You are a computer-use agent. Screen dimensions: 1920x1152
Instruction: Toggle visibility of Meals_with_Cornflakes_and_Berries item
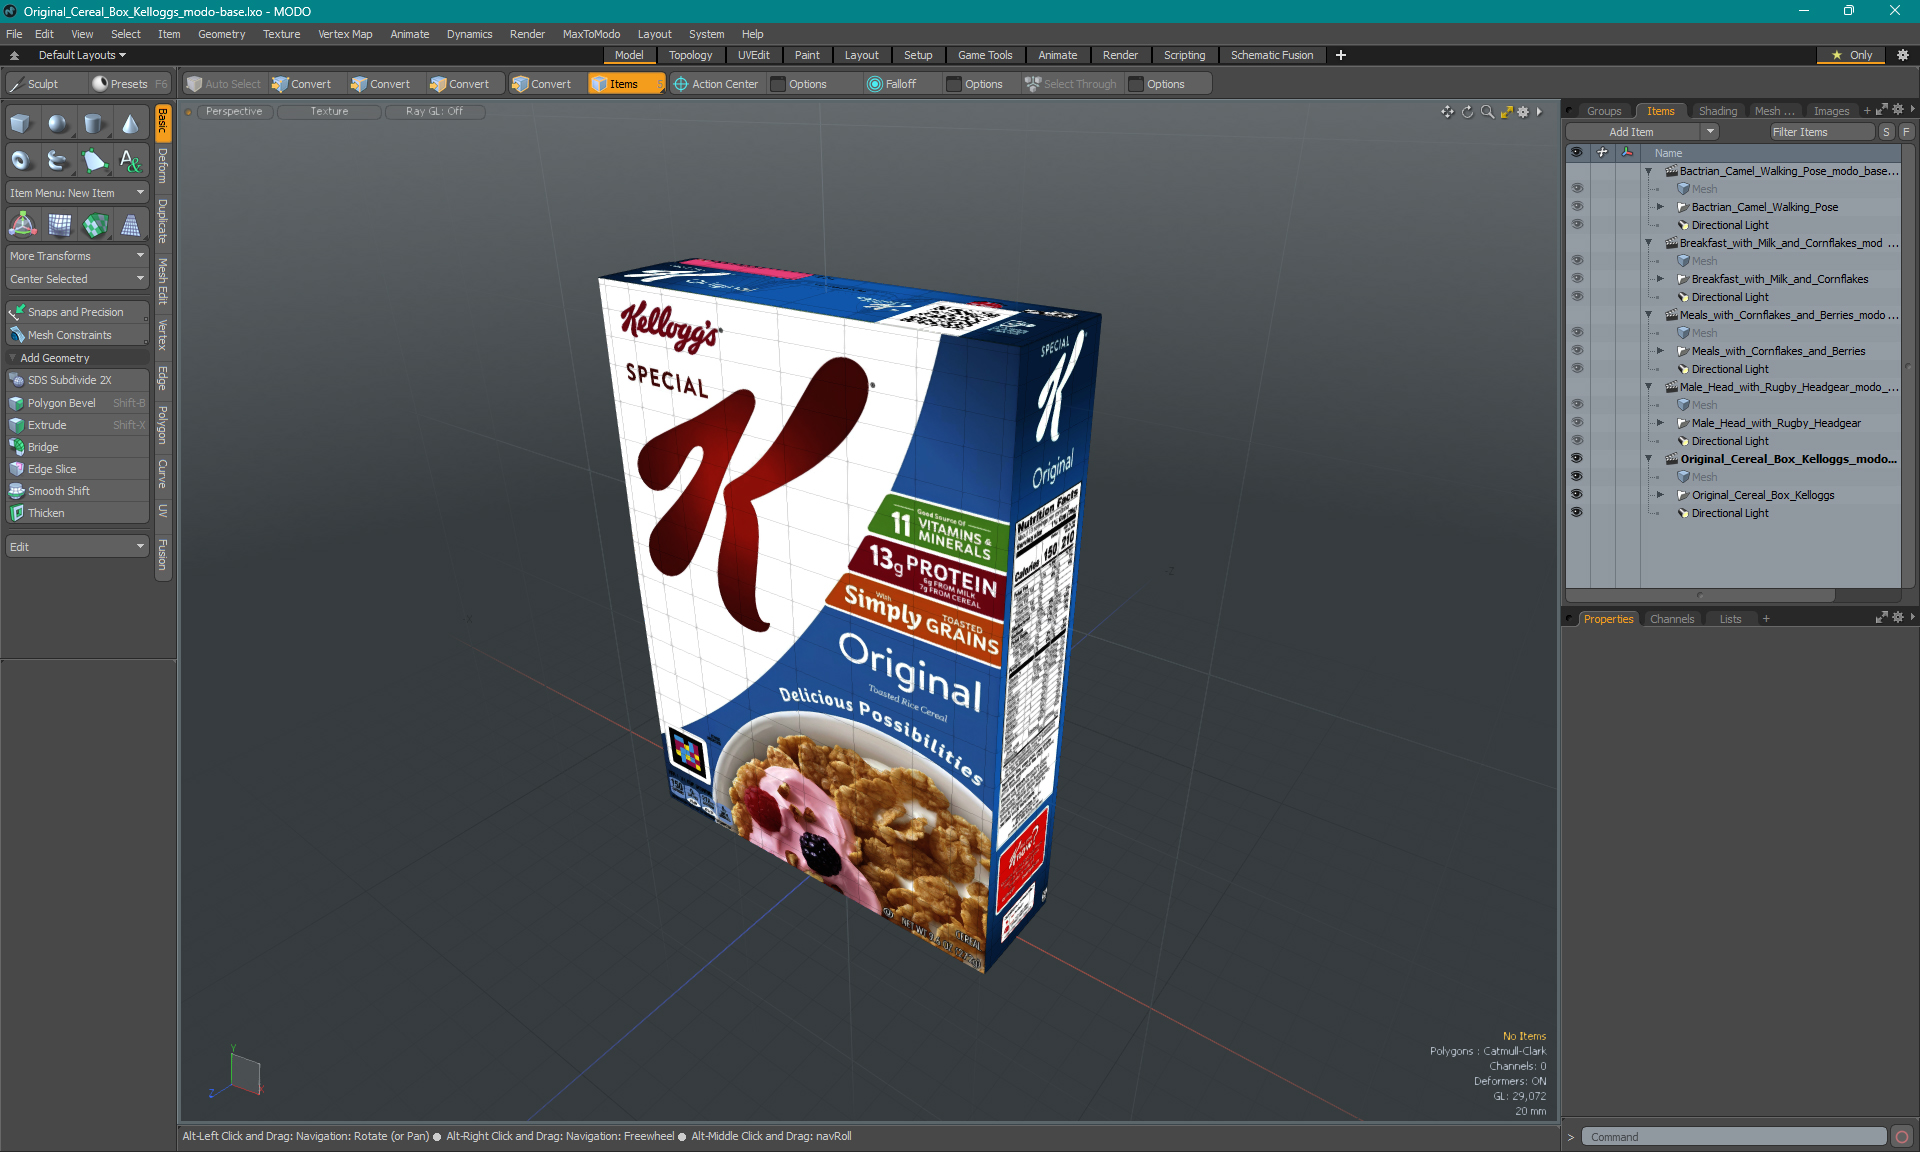(x=1577, y=351)
